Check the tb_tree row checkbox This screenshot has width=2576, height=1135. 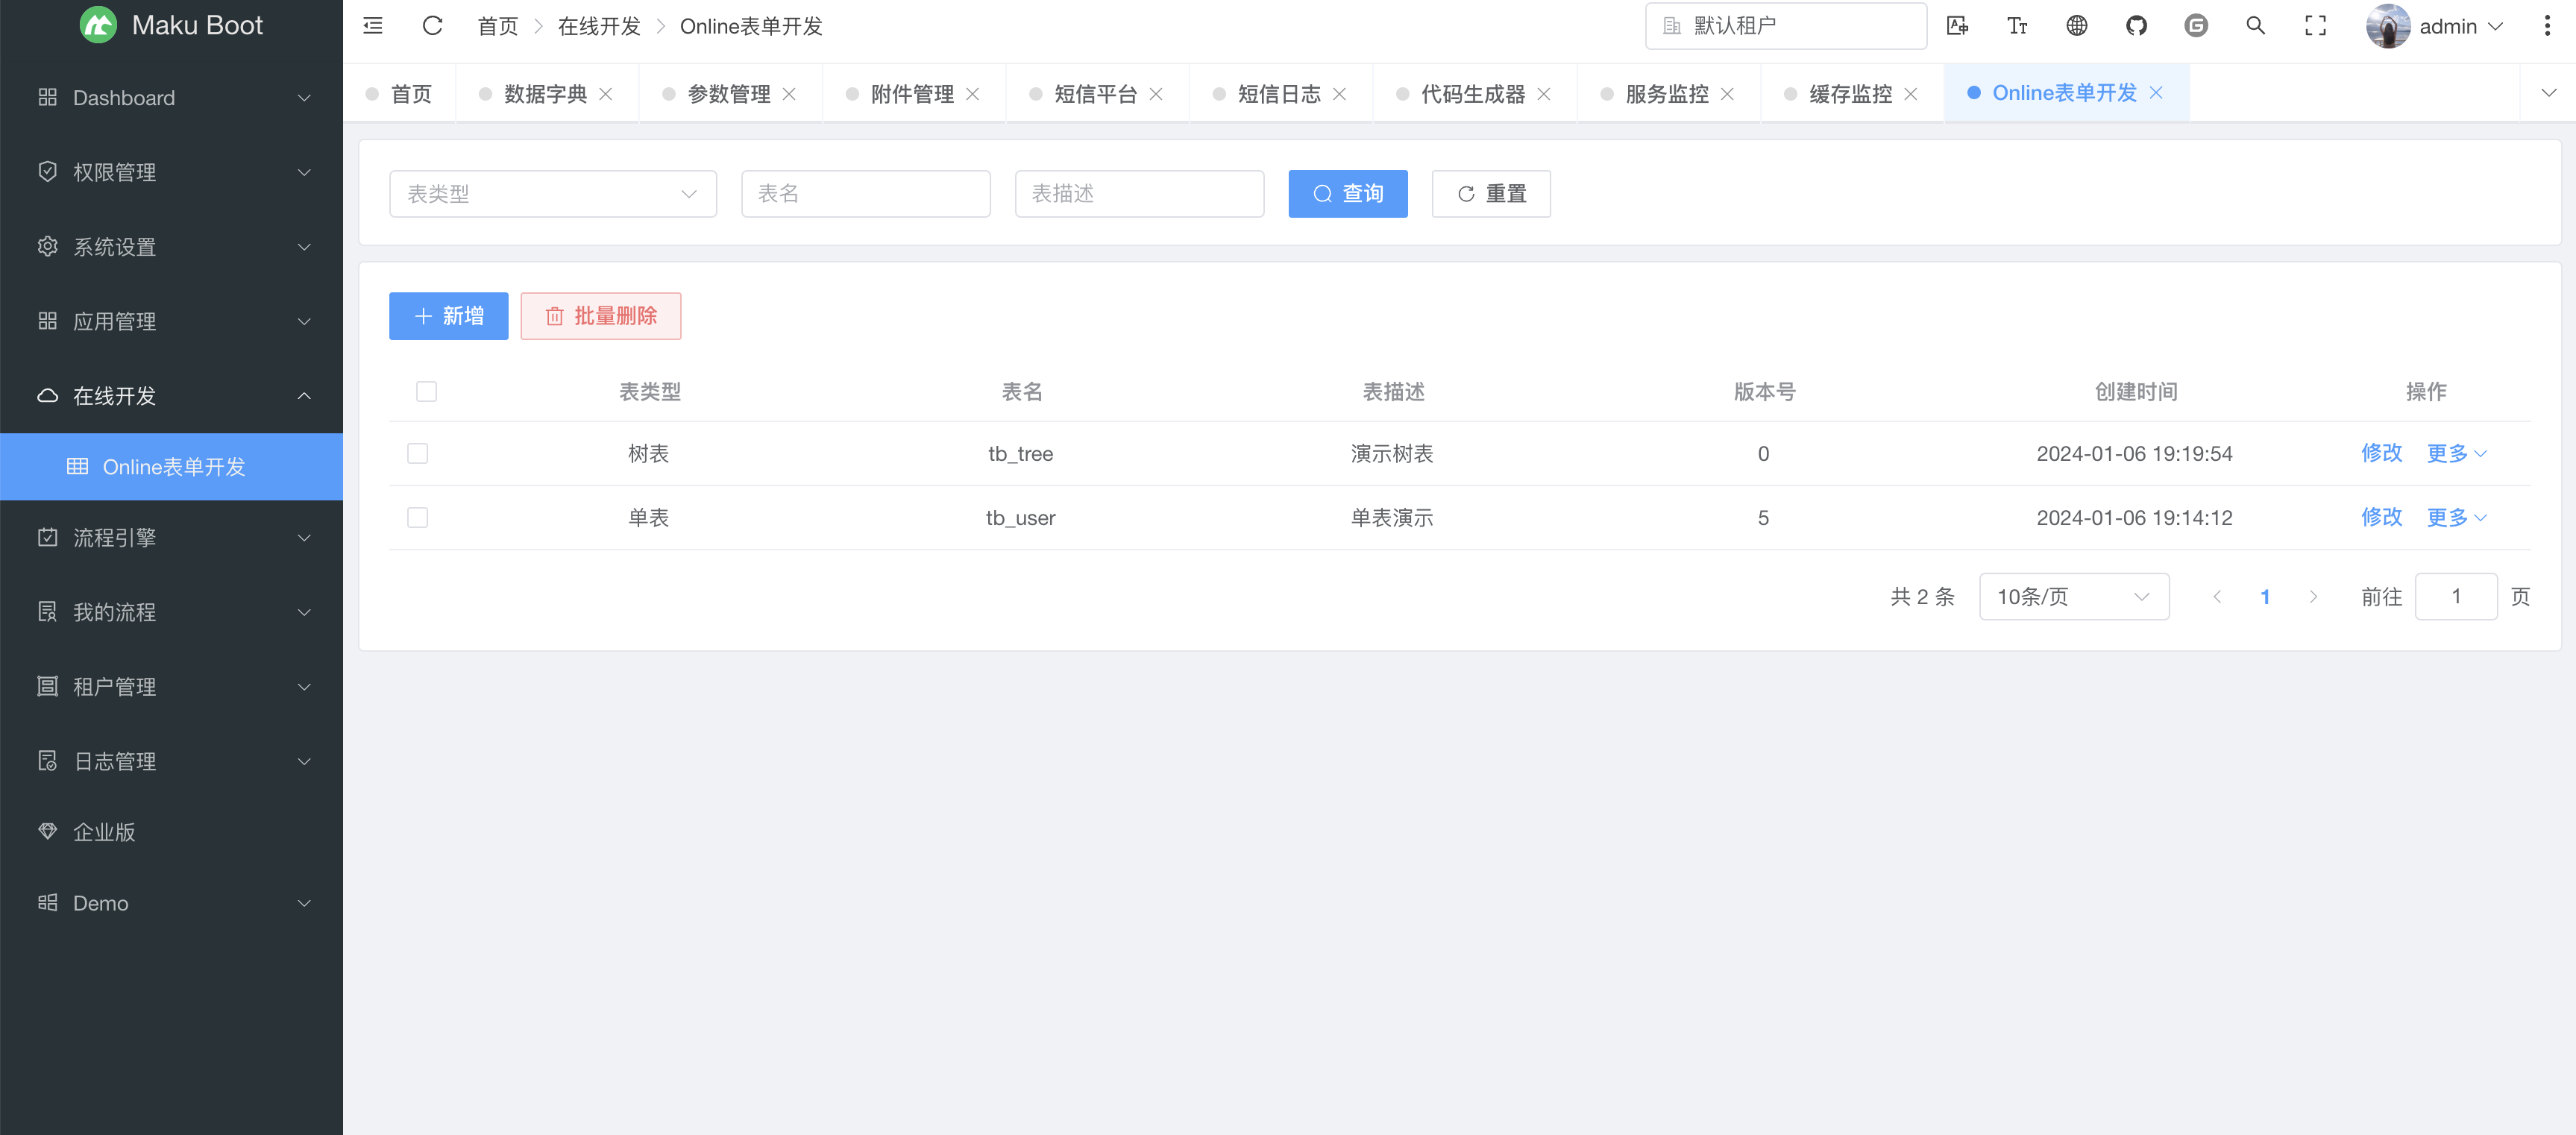[x=418, y=454]
